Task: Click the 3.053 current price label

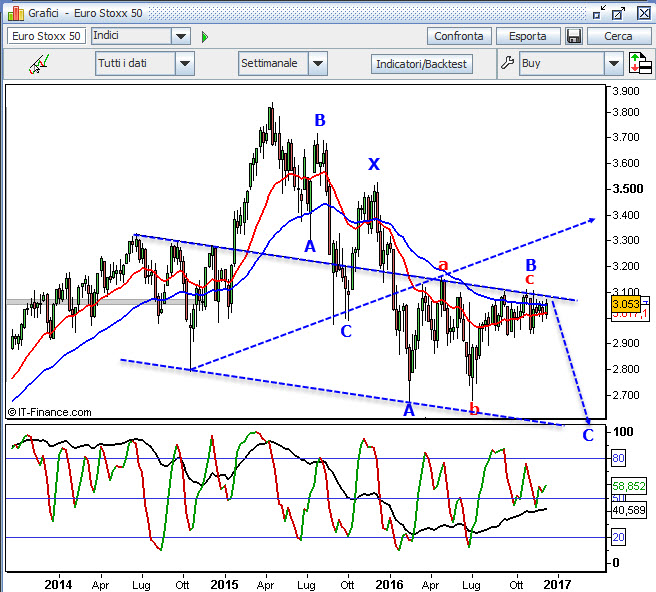Action: [x=626, y=304]
